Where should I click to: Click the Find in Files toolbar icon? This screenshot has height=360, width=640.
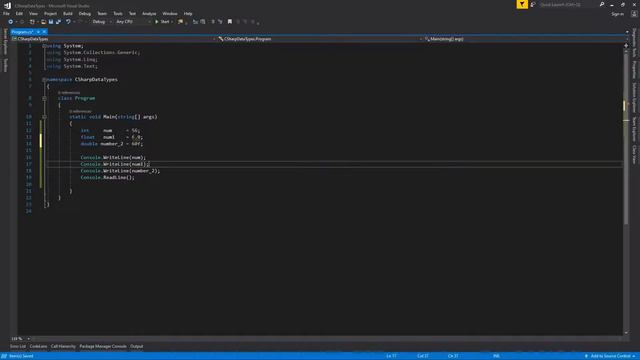[x=180, y=22]
